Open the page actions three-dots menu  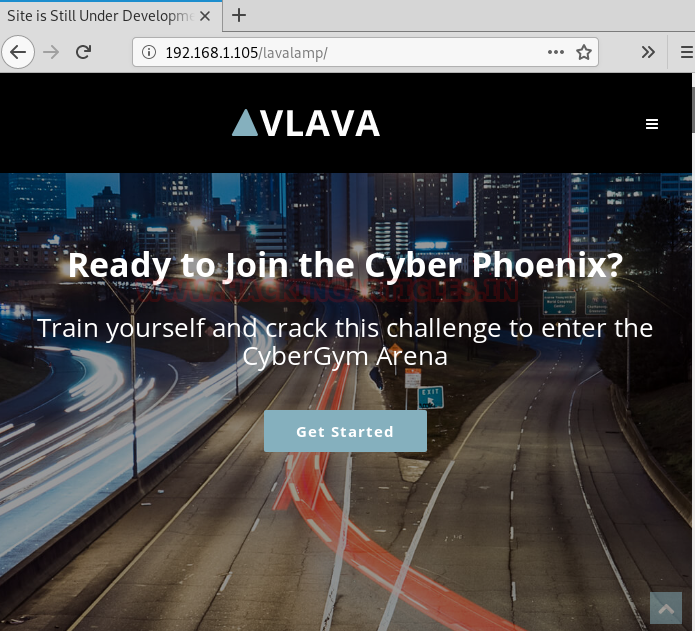coord(556,52)
